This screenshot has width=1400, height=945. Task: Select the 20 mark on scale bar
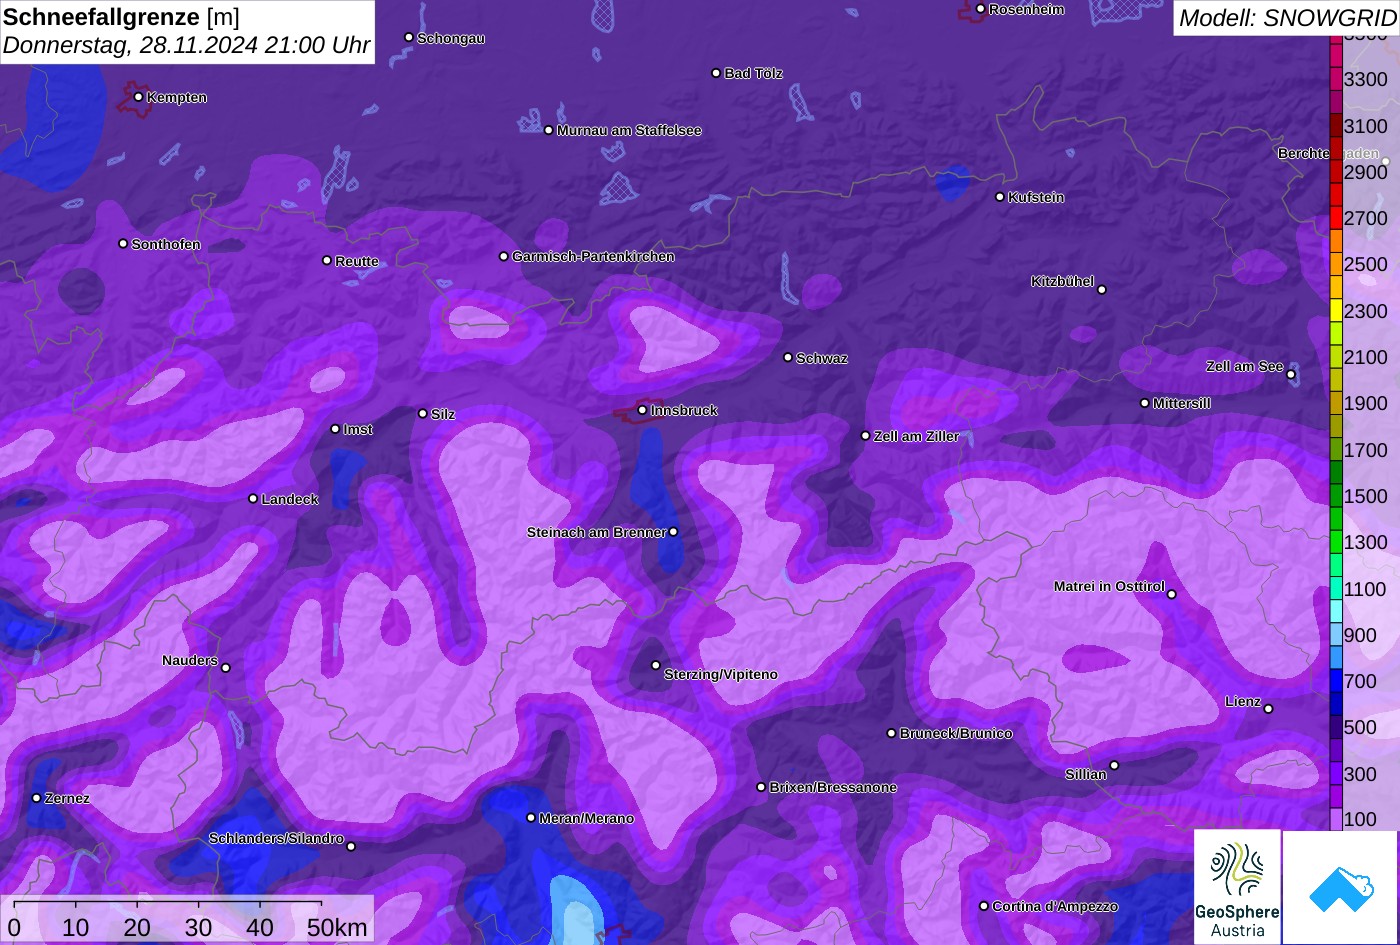tap(137, 927)
